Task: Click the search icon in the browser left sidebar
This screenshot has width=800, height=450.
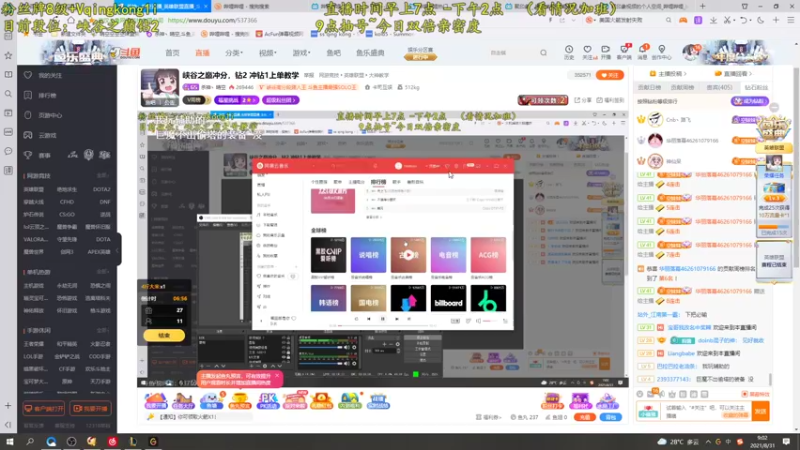Action: click(x=8, y=94)
